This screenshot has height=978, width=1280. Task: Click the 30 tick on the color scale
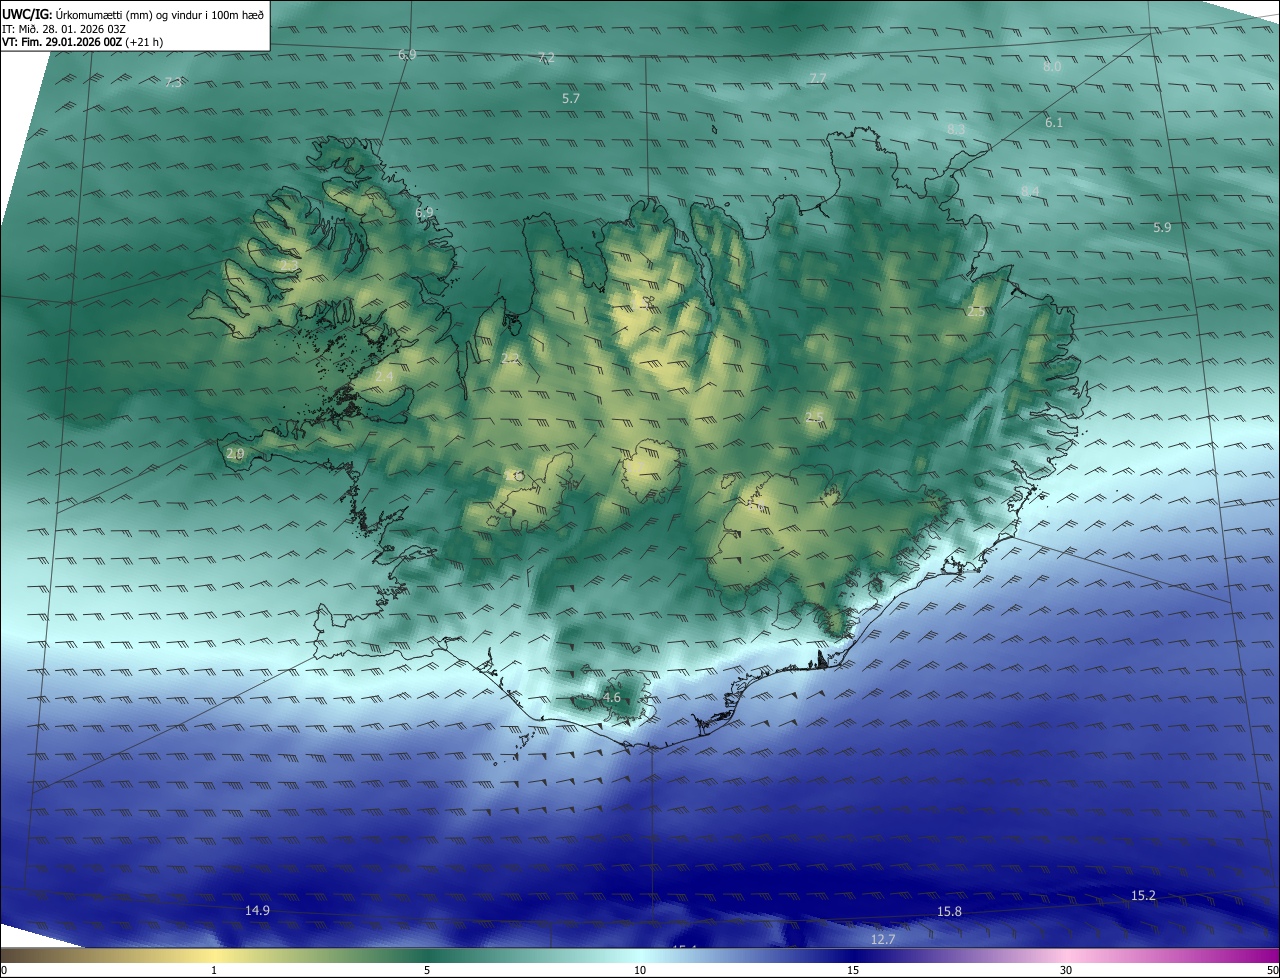1066,970
